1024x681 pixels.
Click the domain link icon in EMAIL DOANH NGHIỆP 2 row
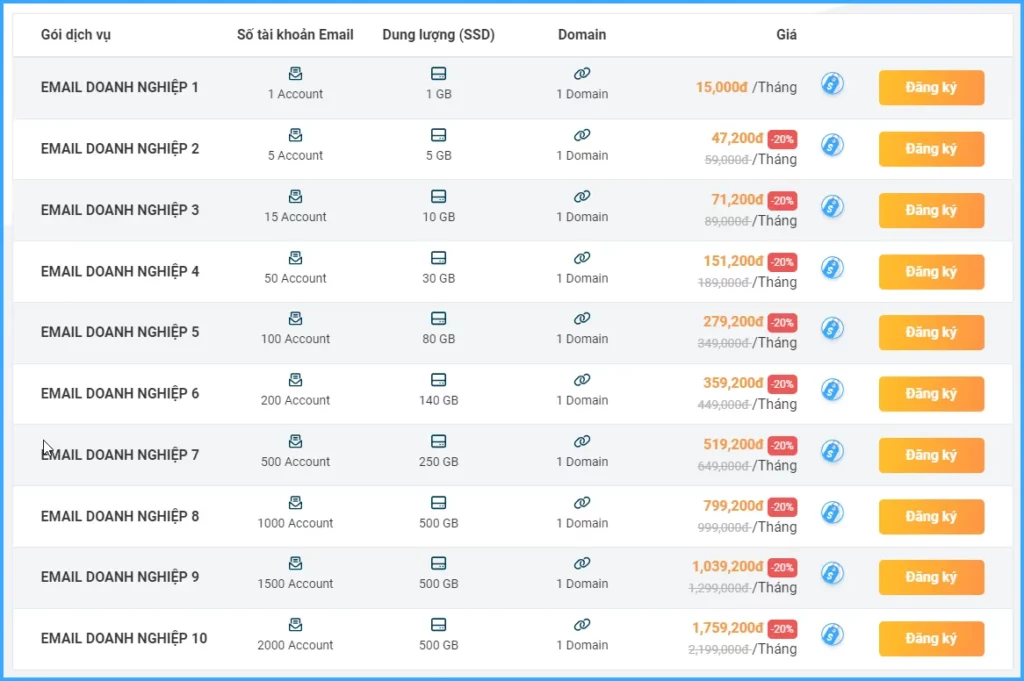[582, 135]
